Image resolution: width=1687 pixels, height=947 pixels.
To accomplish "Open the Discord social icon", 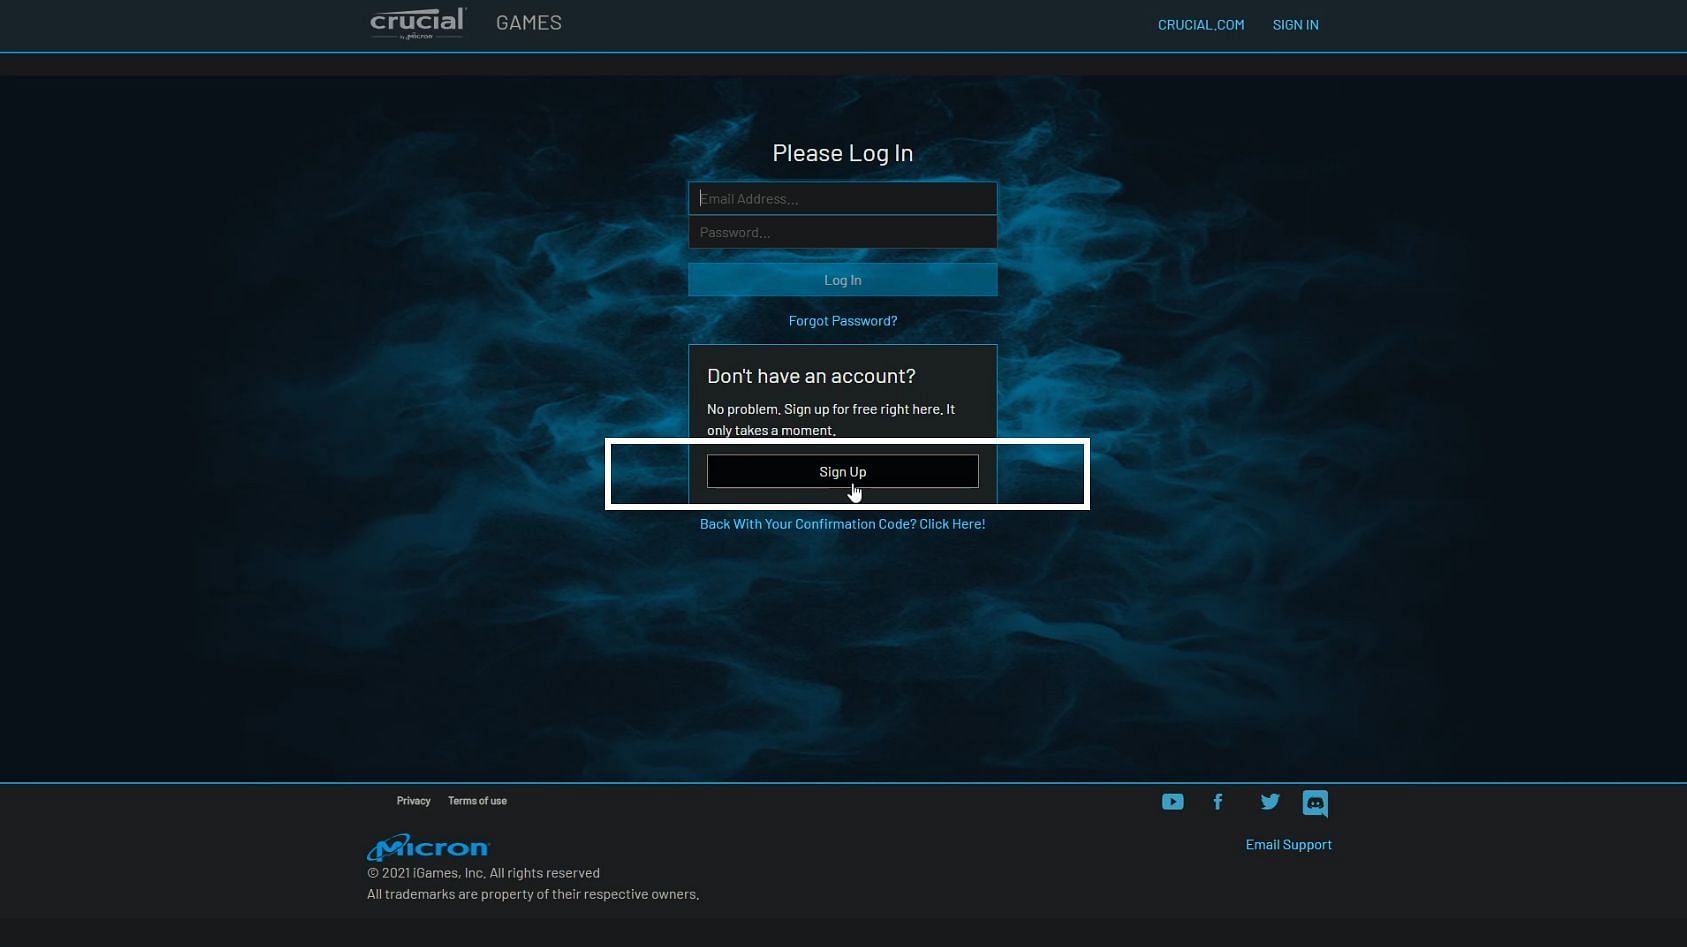I will click(x=1315, y=803).
